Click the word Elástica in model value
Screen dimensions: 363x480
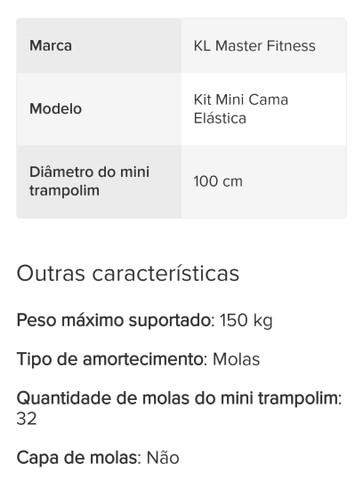pyautogui.click(x=220, y=118)
